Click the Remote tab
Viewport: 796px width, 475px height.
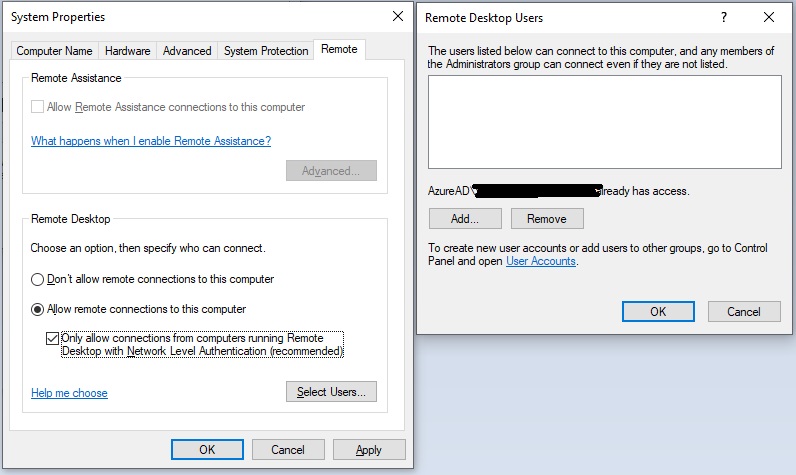click(339, 49)
